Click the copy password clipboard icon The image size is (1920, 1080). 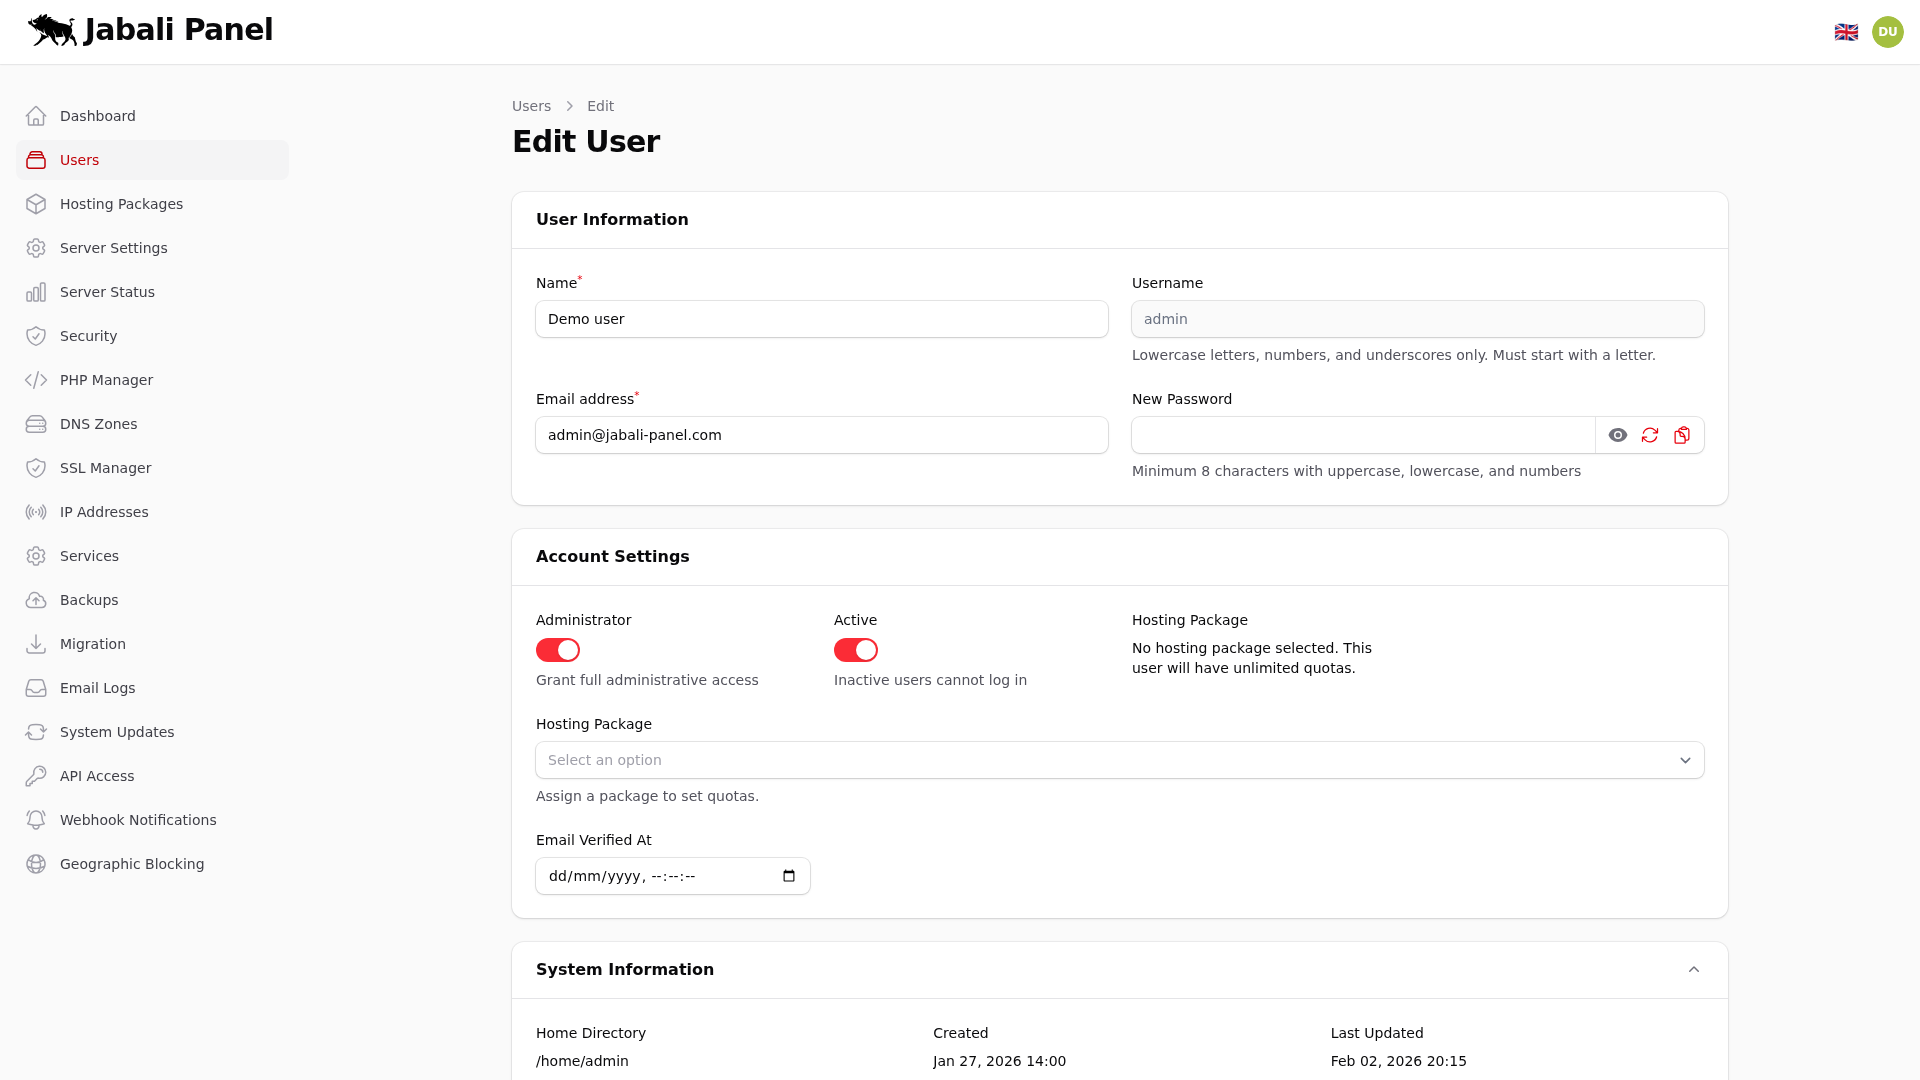[1682, 435]
